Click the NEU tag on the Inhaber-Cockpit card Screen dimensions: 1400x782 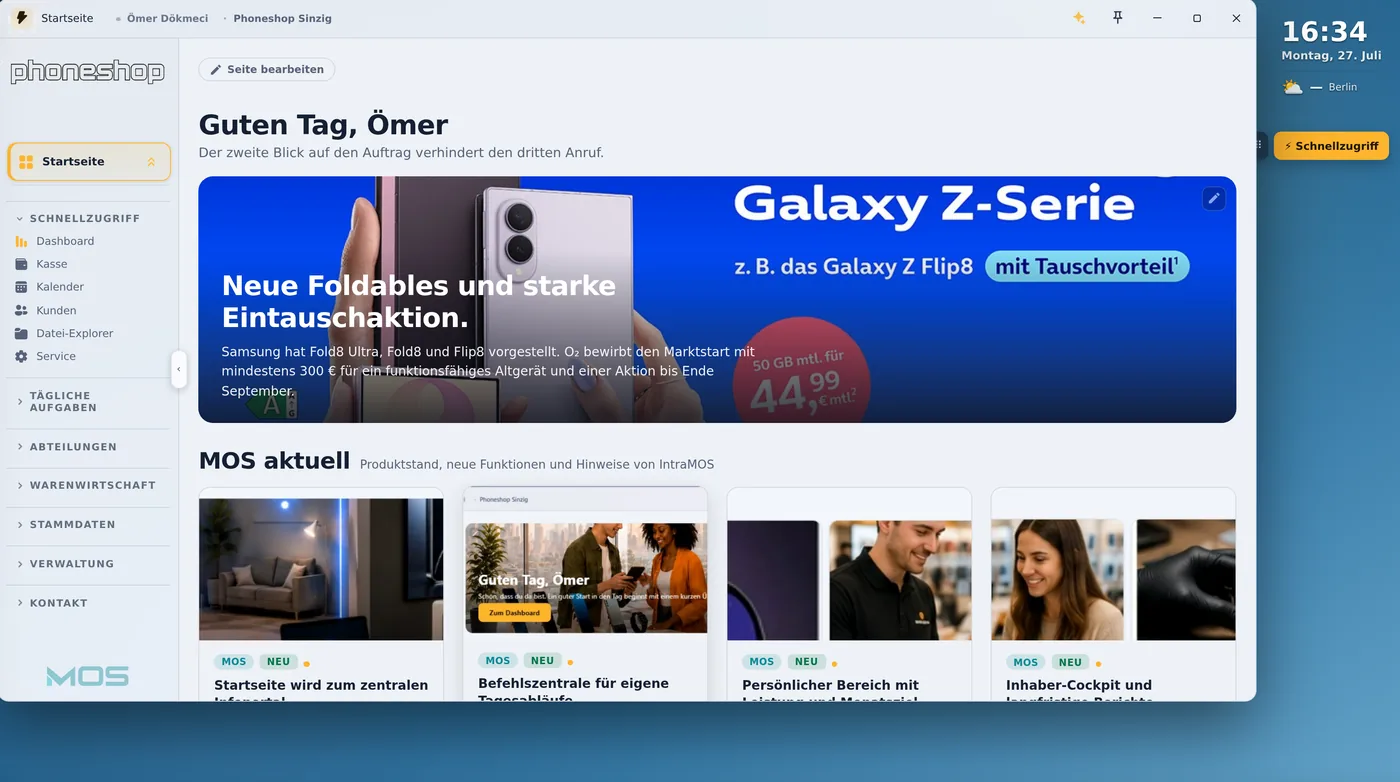click(x=1070, y=662)
